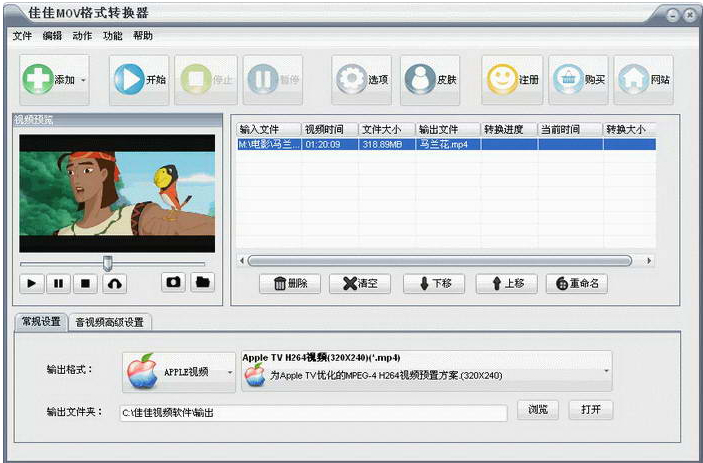
Task: Move file up with 上移 button
Action: coord(507,283)
